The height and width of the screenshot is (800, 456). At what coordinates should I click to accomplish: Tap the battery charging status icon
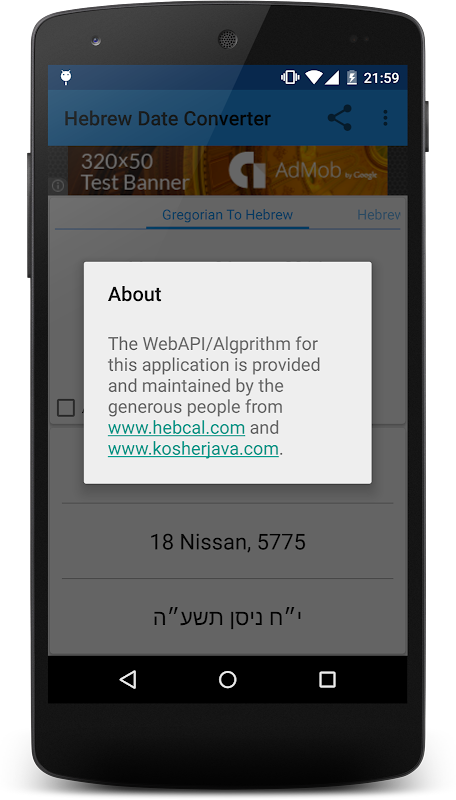tap(351, 78)
